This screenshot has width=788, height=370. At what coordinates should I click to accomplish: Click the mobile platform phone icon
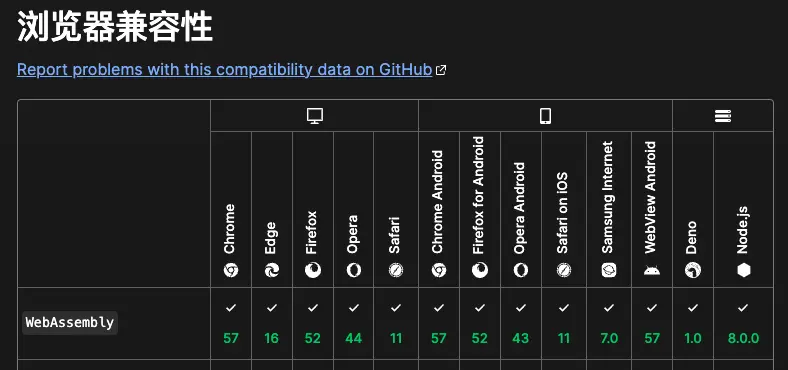point(545,116)
